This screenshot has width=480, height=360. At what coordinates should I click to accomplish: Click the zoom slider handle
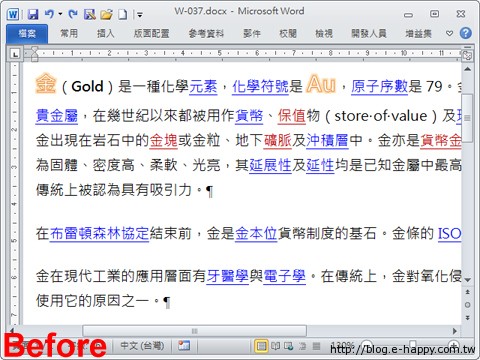pos(413,344)
